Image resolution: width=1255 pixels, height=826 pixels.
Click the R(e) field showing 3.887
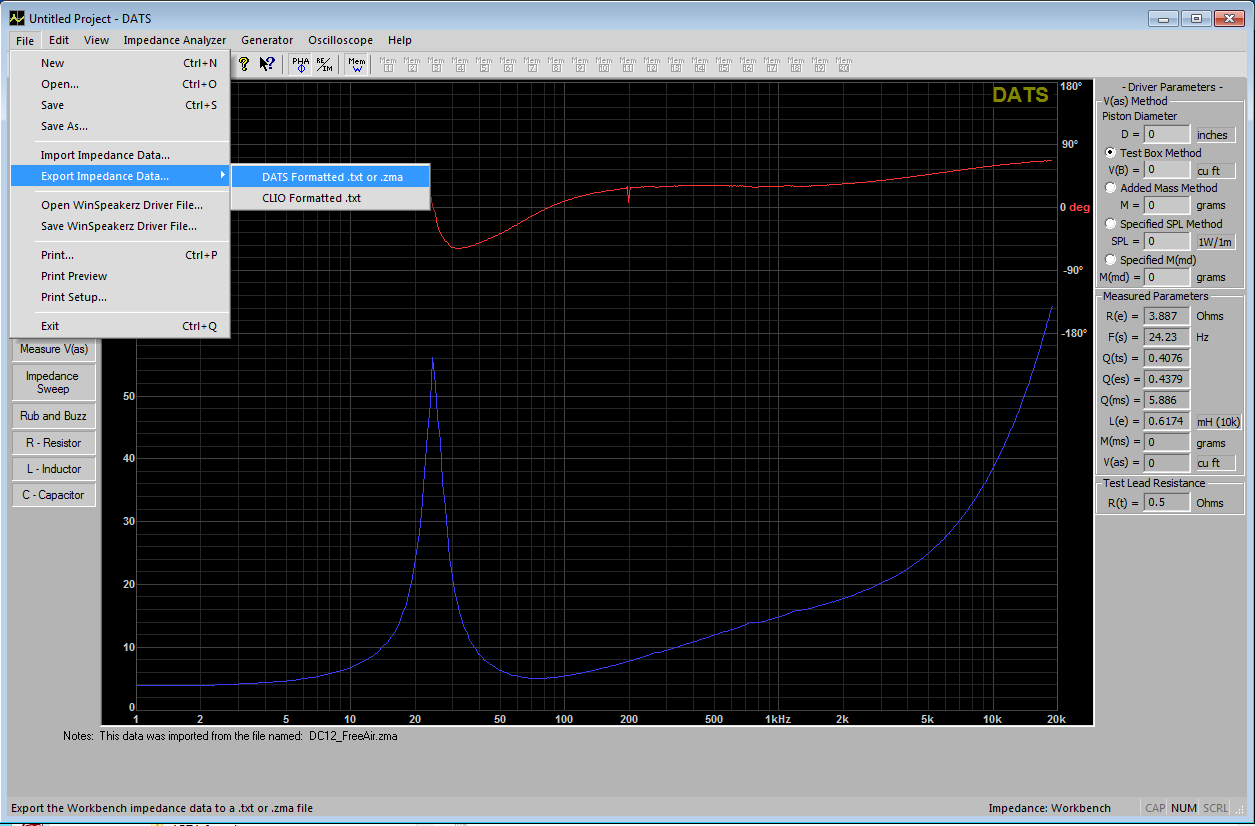pos(1167,316)
